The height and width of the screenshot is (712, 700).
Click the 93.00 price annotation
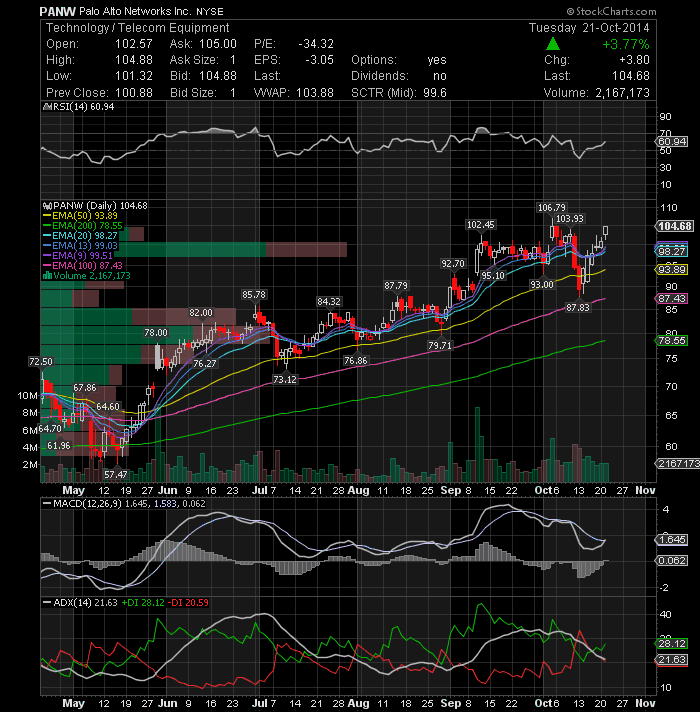pos(542,284)
